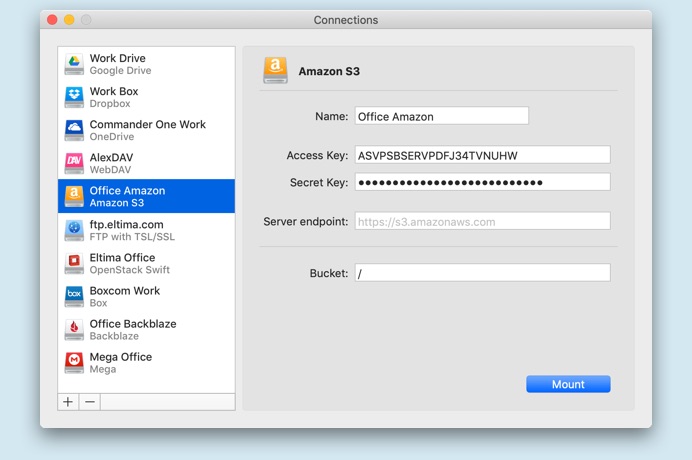Click the FTP with TSL/SSL subtitle
The height and width of the screenshot is (460, 692).
click(x=132, y=237)
